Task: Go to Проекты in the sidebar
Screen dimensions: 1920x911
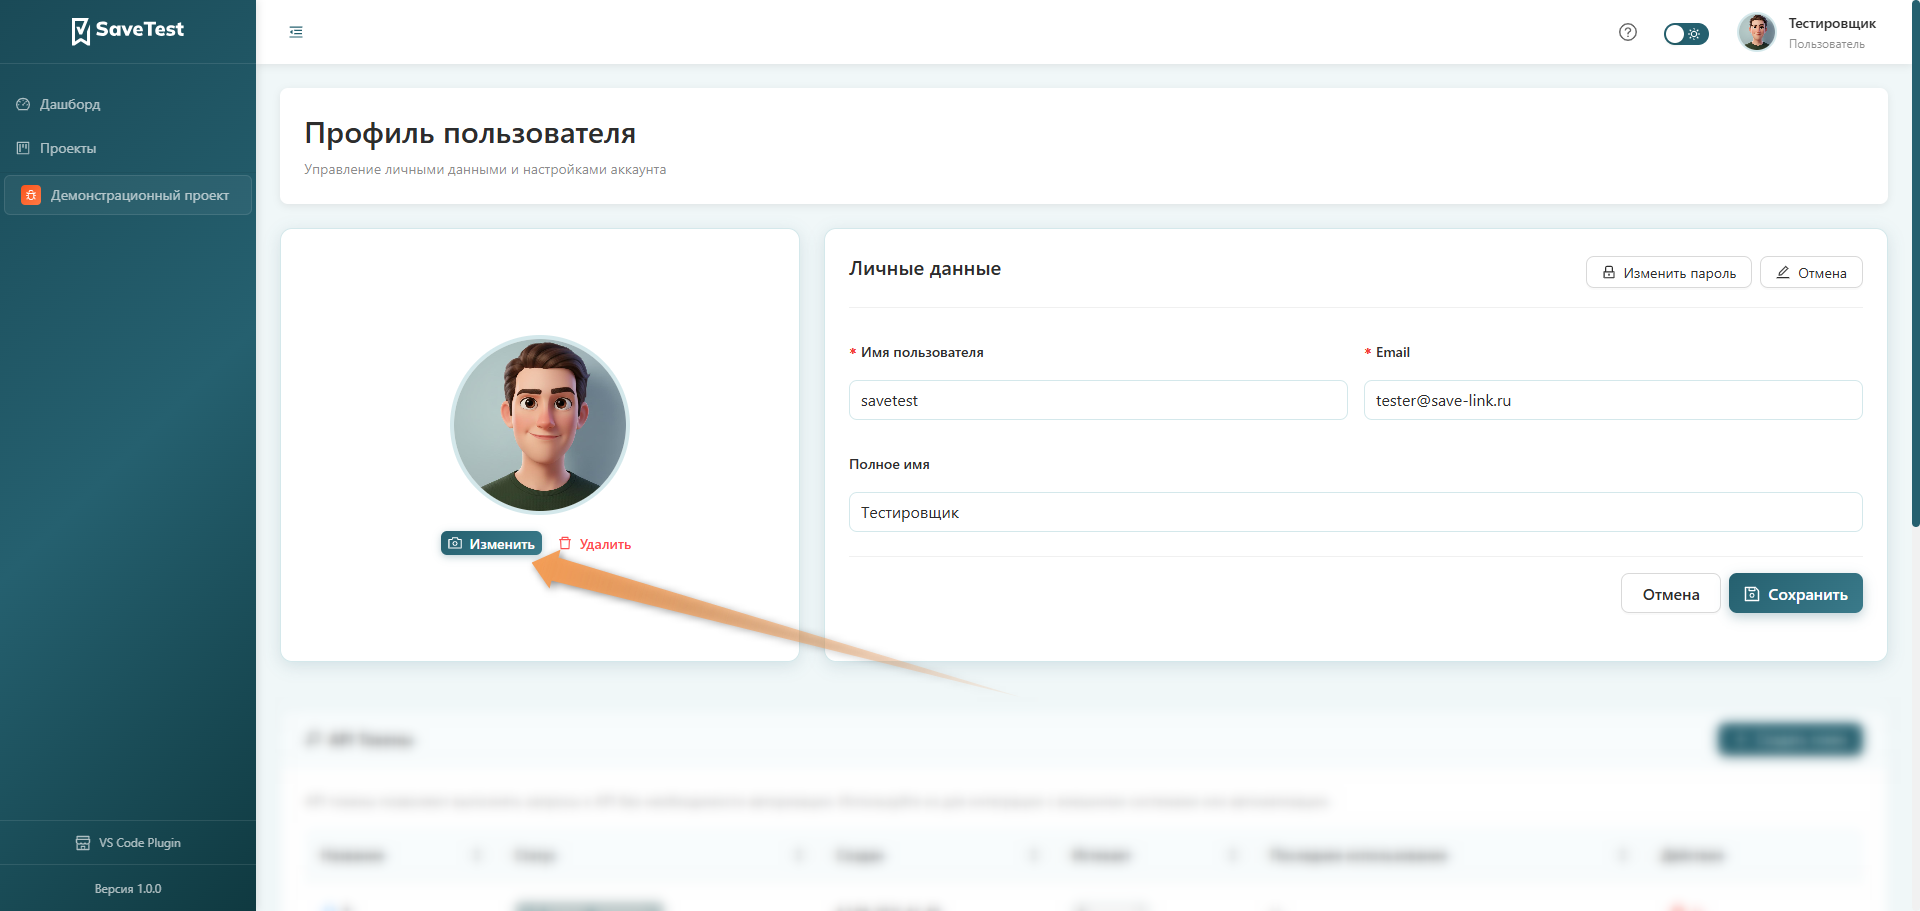Action: (x=68, y=148)
